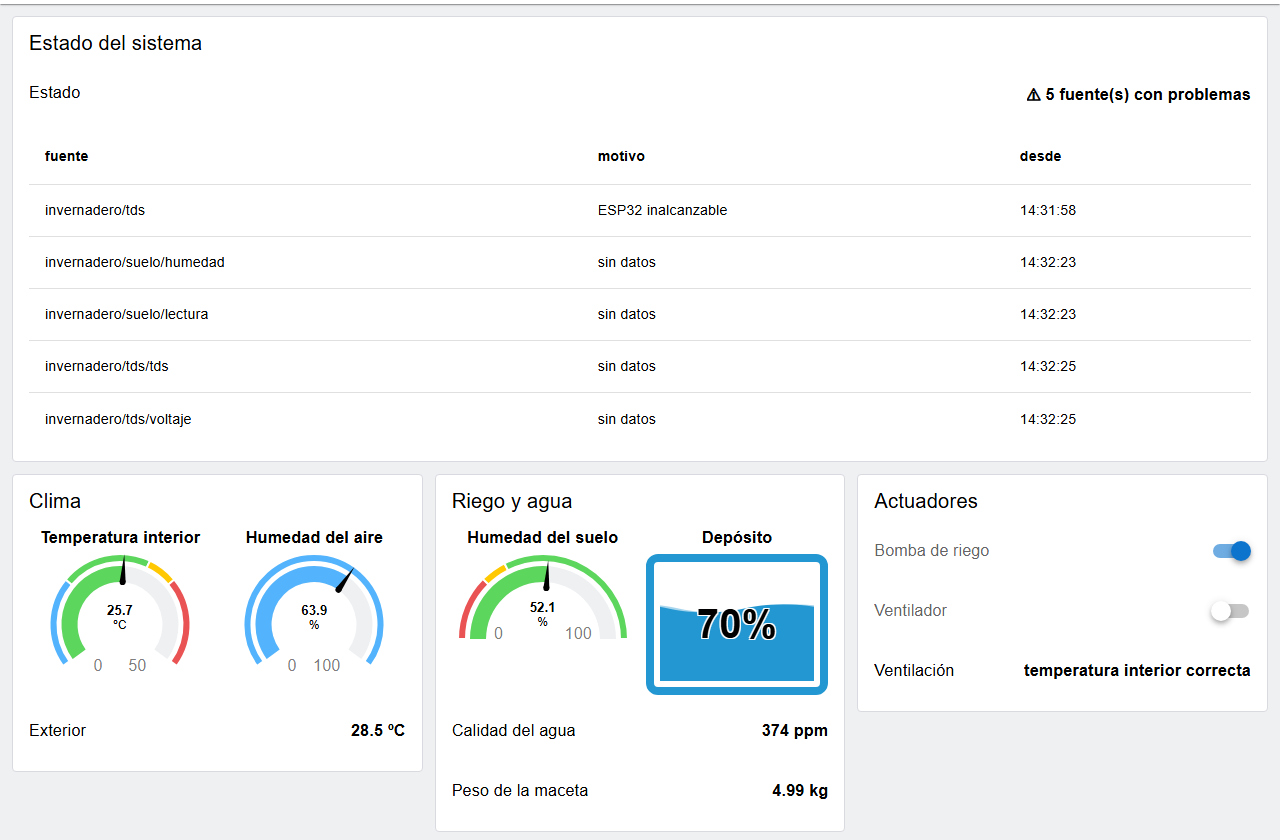1280x840 pixels.
Task: Click the 'fuente' column header
Action: coord(66,157)
